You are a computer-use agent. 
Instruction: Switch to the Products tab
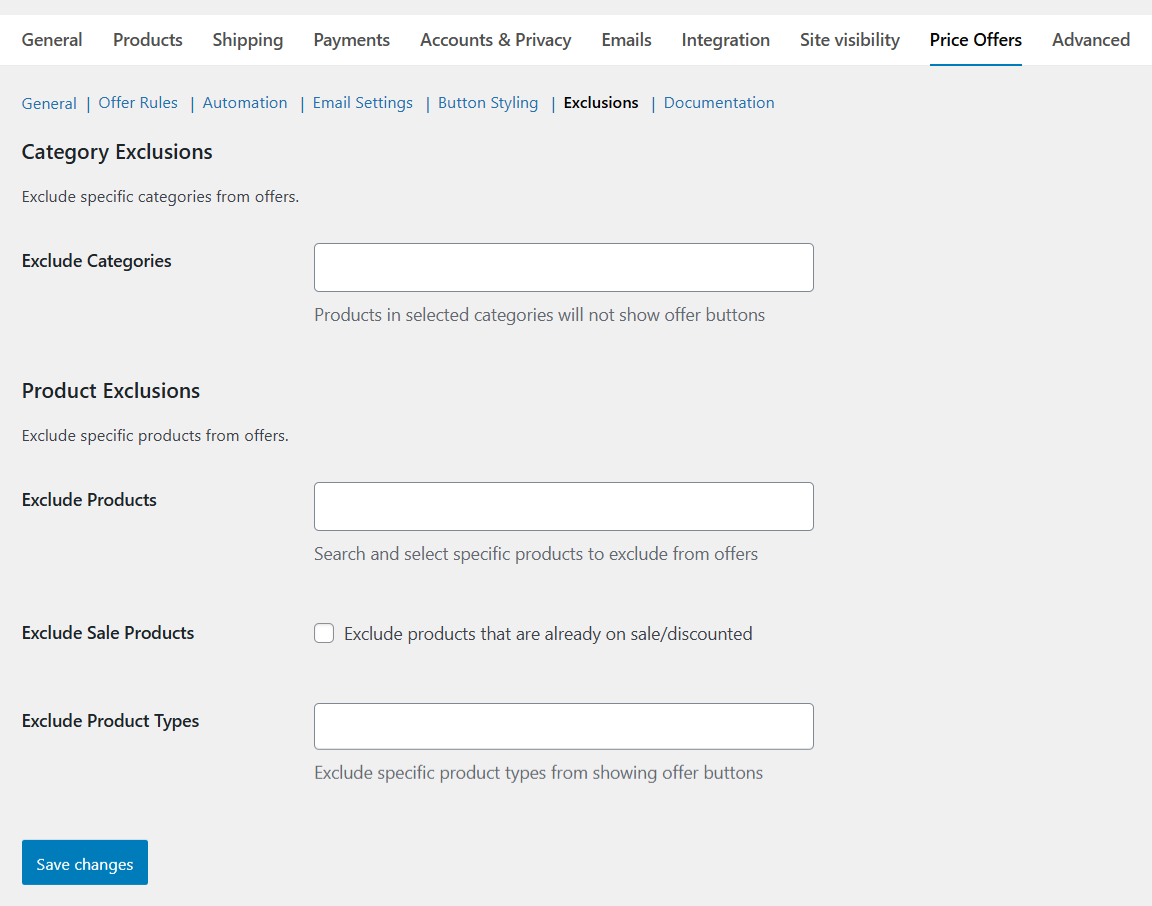tap(148, 40)
